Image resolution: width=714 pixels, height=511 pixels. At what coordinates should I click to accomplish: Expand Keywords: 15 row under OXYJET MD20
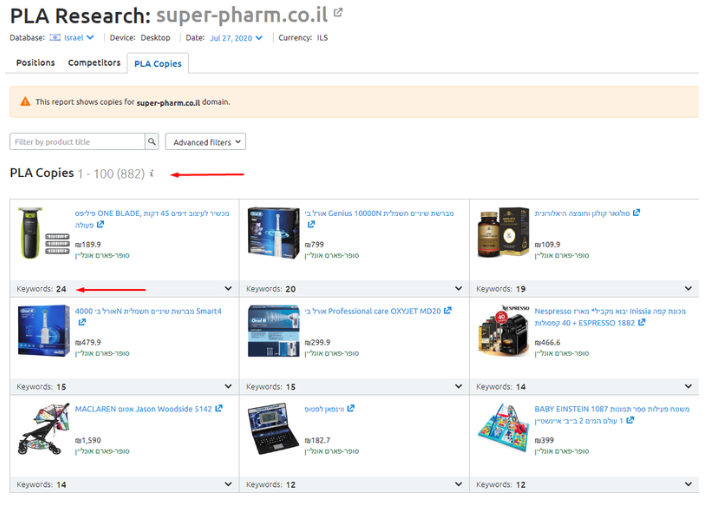point(459,386)
